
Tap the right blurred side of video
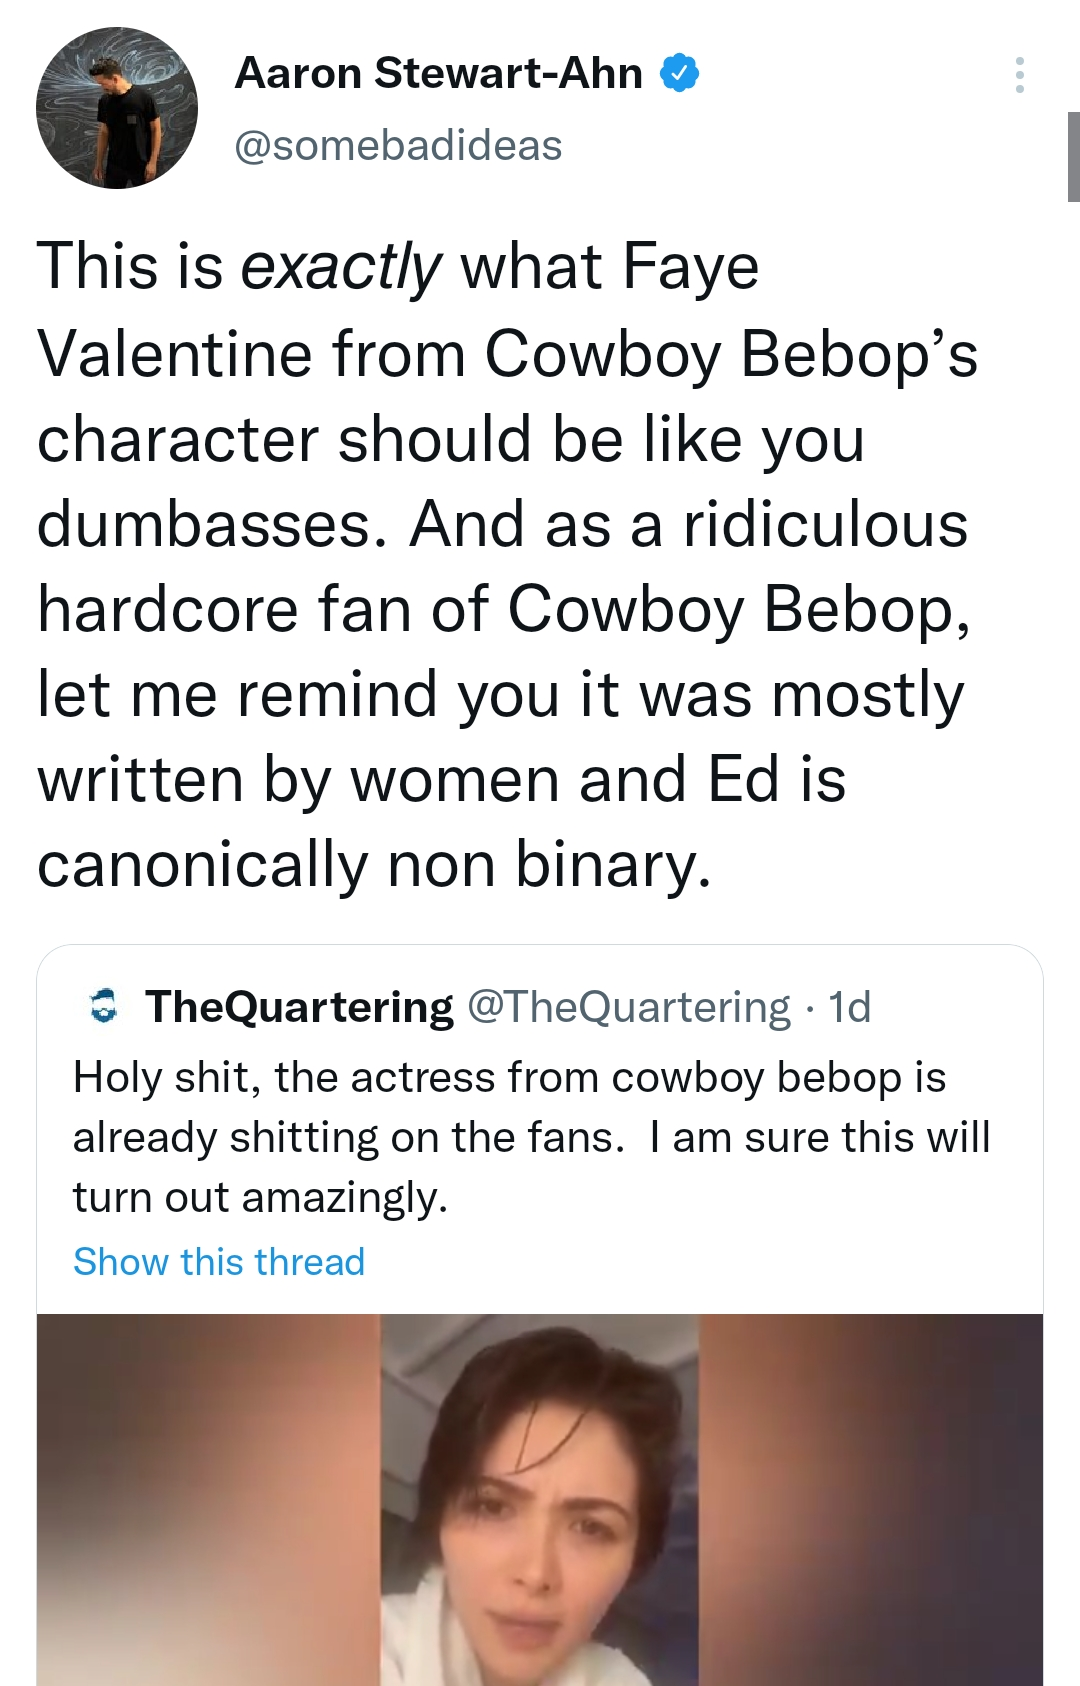coord(870,1500)
